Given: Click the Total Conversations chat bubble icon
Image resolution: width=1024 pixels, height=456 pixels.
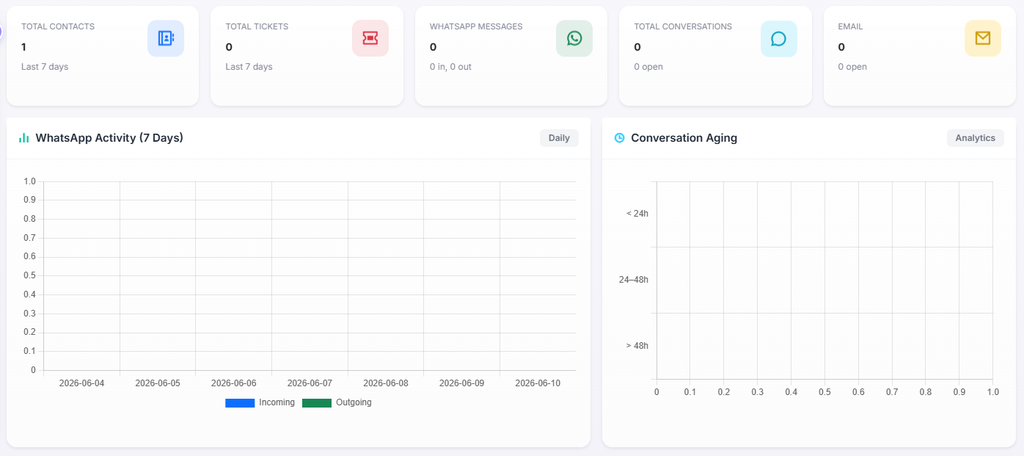Looking at the screenshot, I should 778,38.
